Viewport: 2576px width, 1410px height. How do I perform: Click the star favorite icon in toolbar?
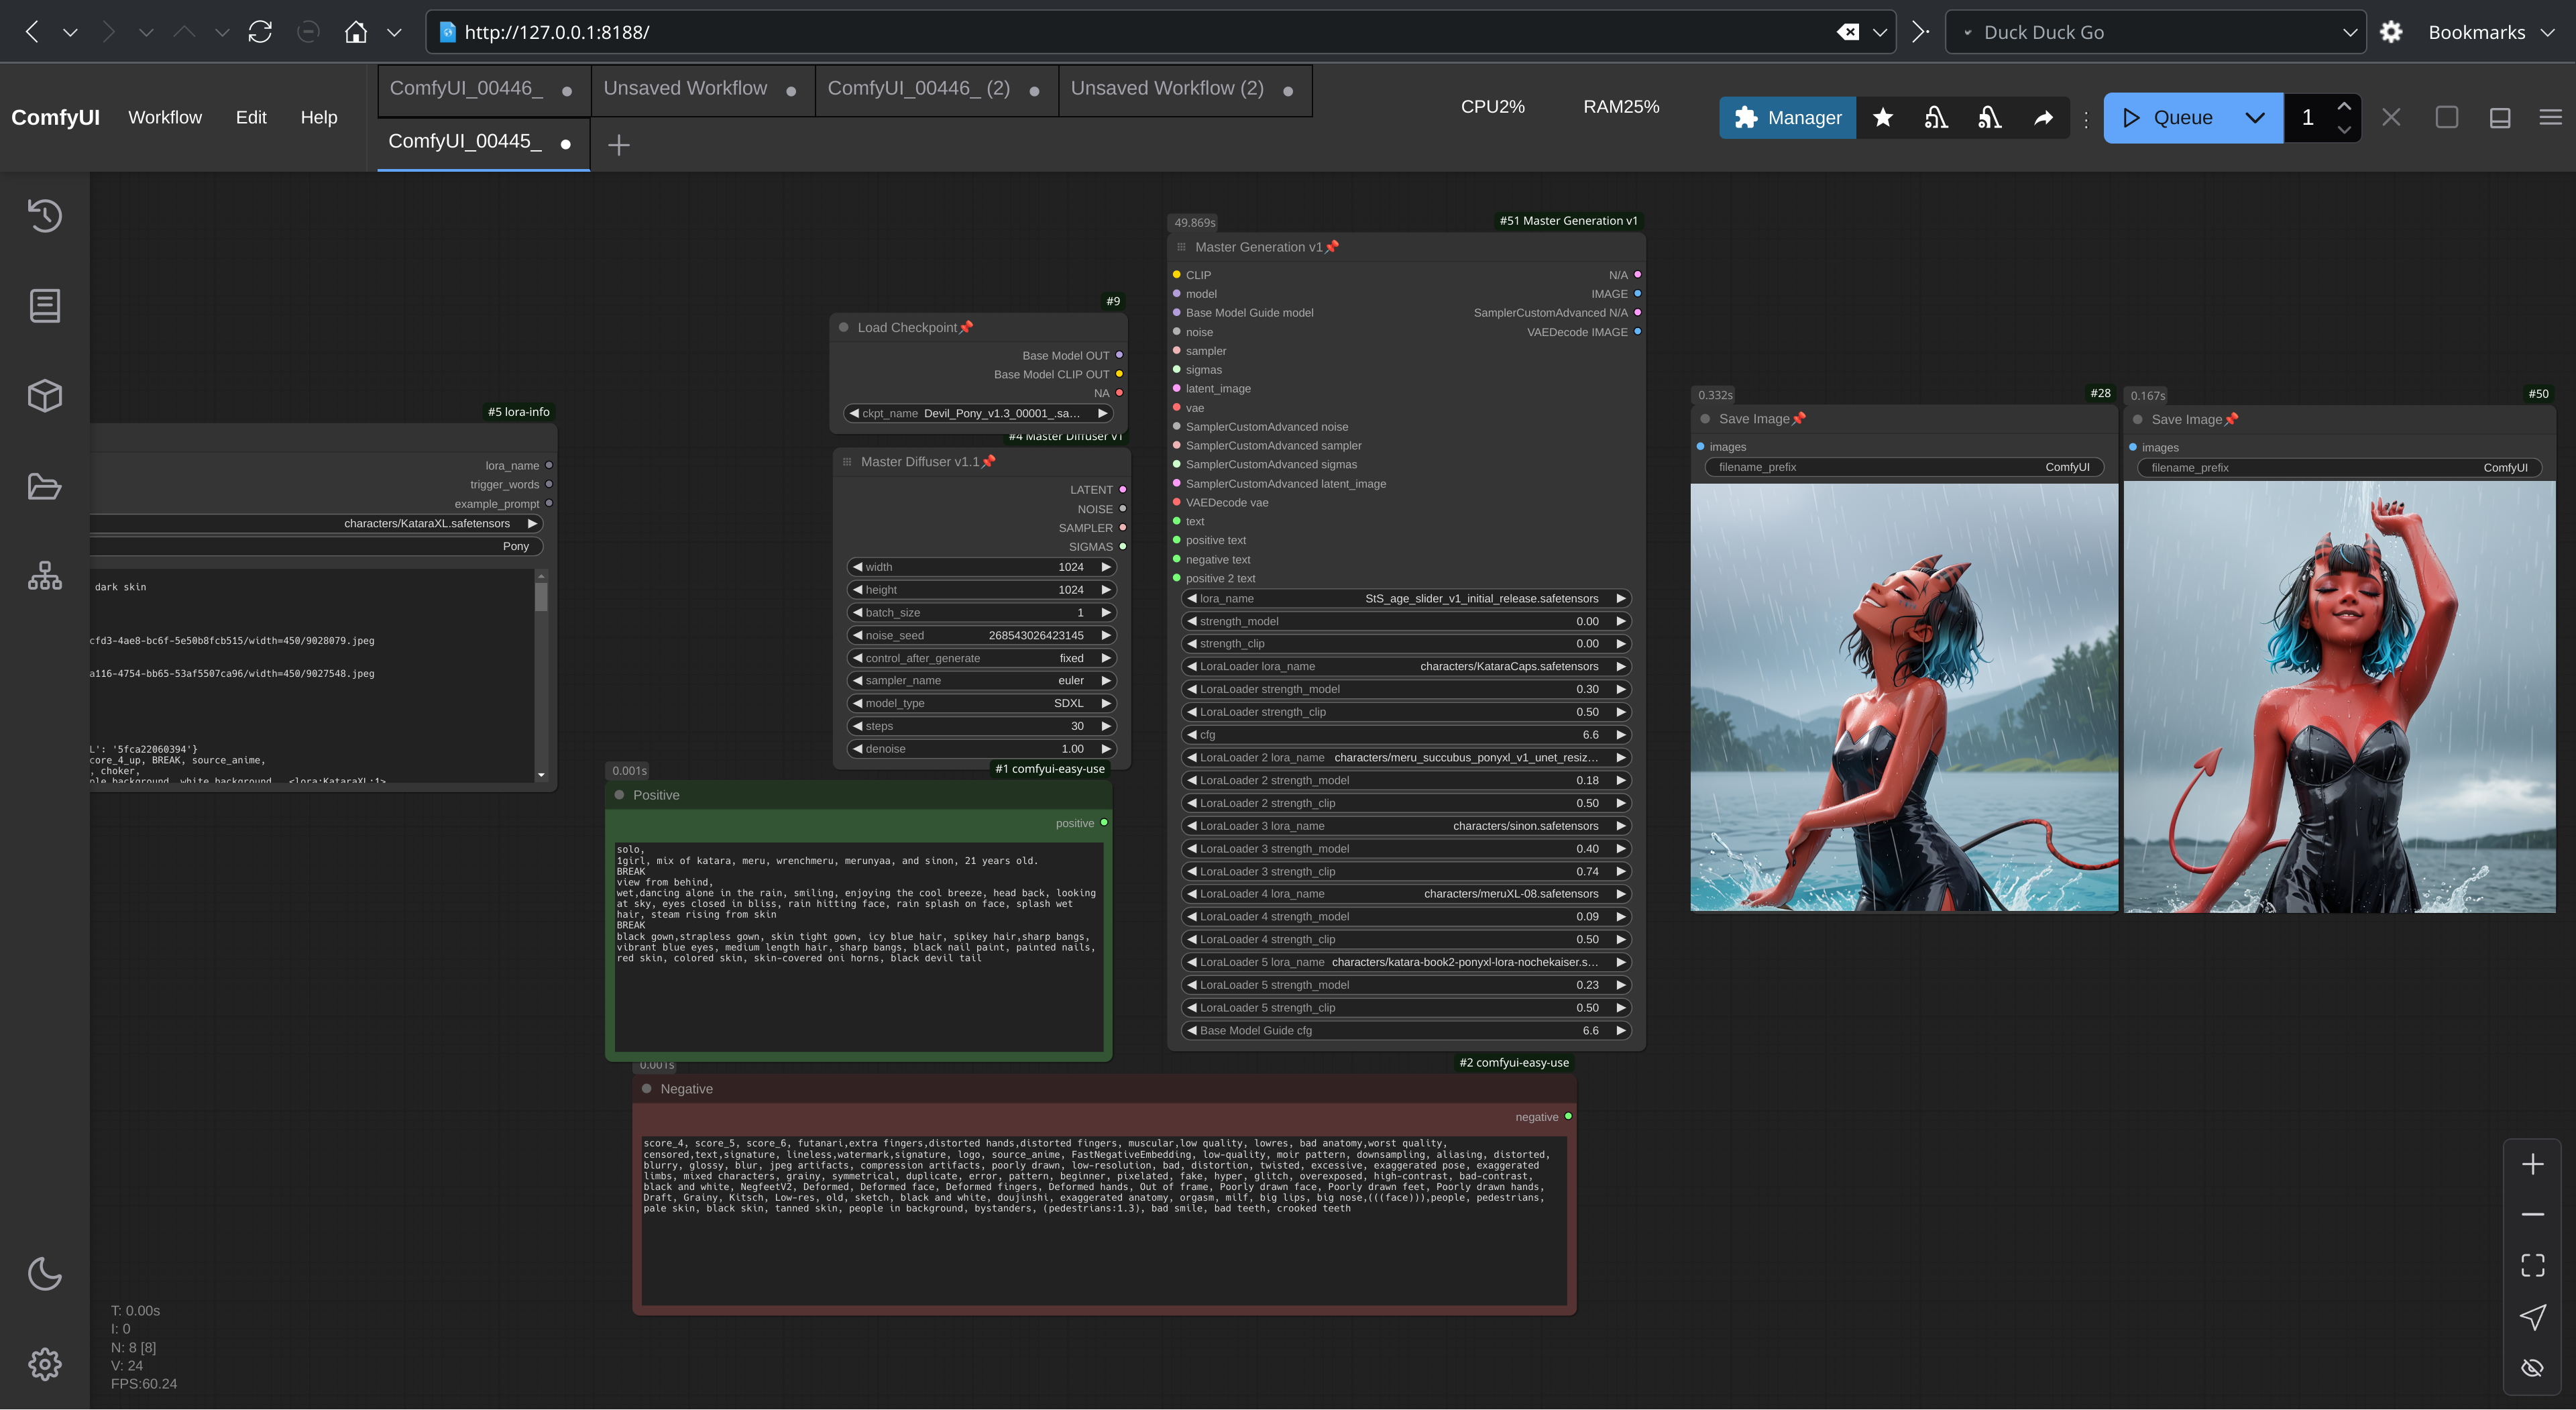point(1882,118)
